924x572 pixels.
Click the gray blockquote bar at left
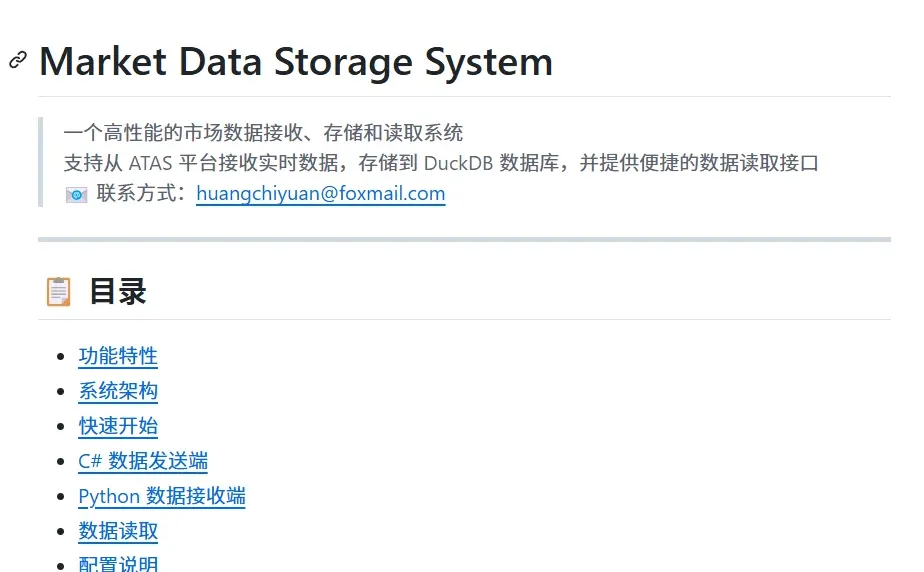pos(41,162)
